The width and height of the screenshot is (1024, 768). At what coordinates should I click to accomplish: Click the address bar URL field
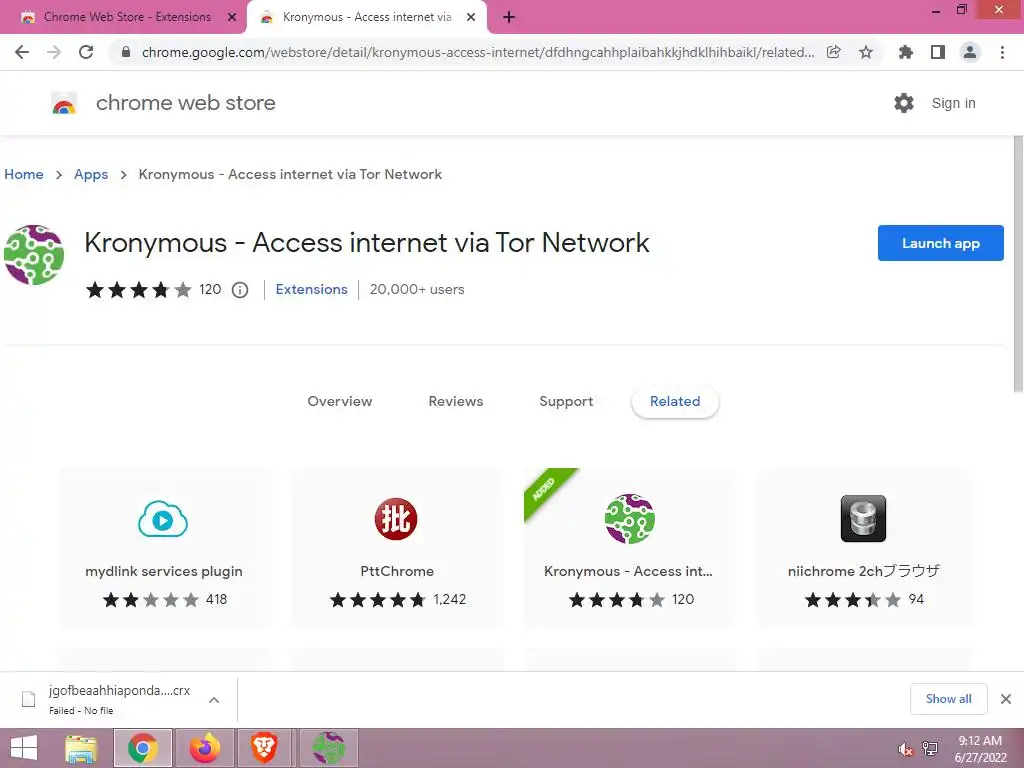click(477, 52)
